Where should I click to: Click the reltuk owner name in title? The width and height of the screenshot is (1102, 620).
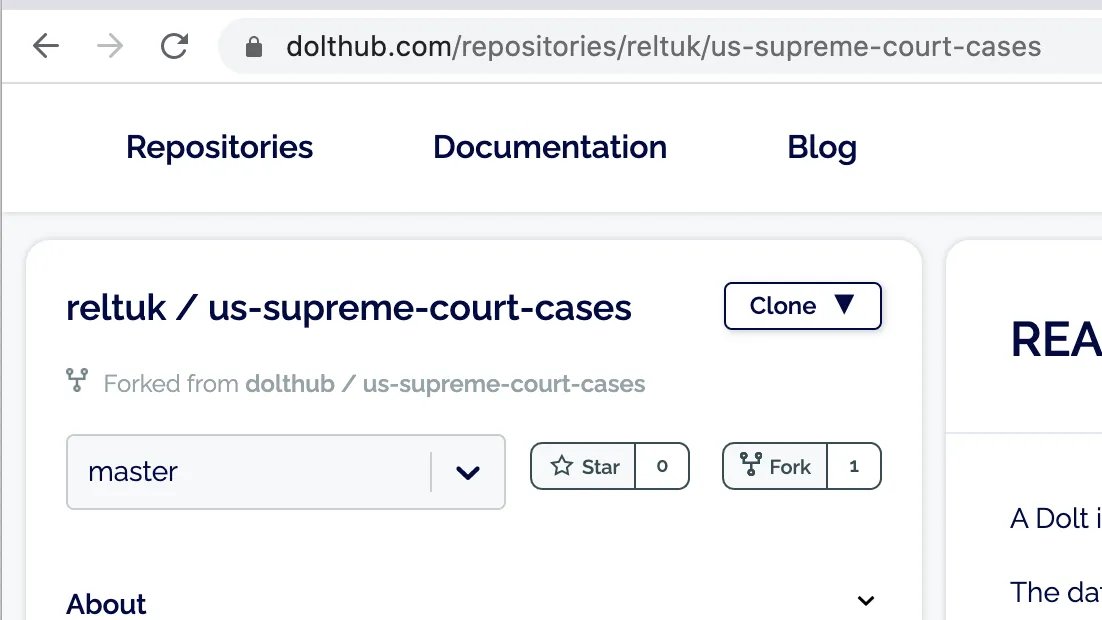click(x=116, y=308)
